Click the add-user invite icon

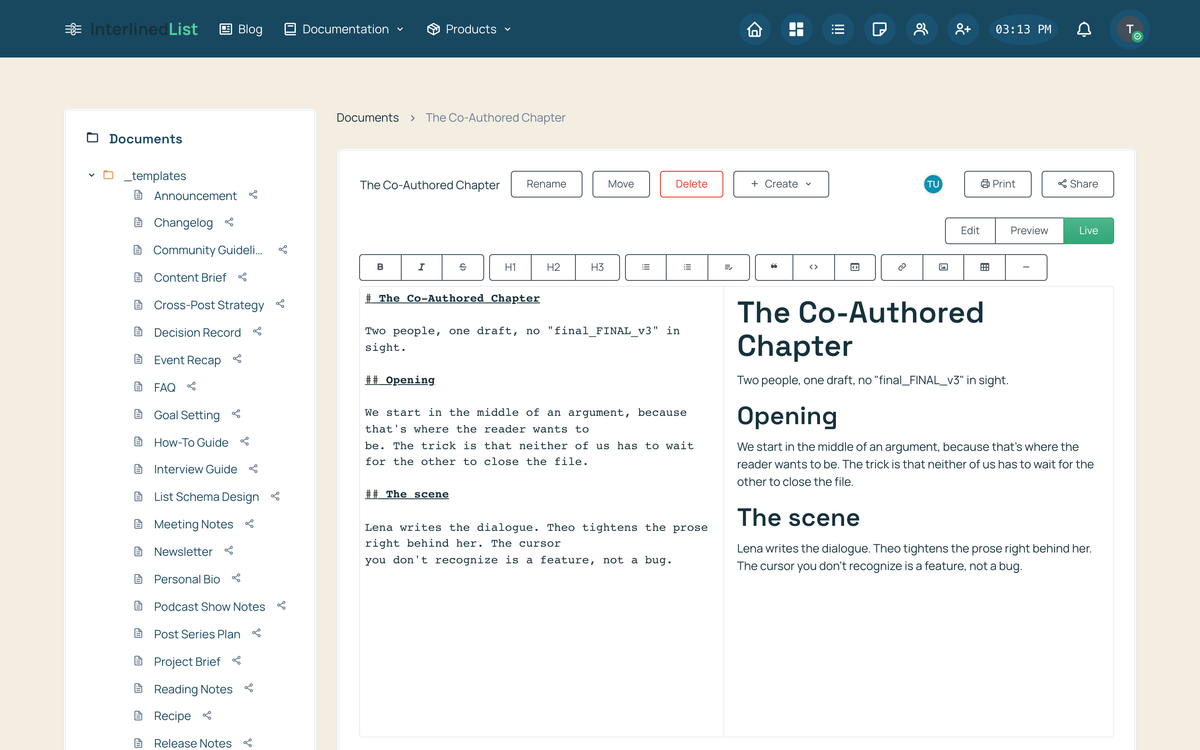point(963,29)
